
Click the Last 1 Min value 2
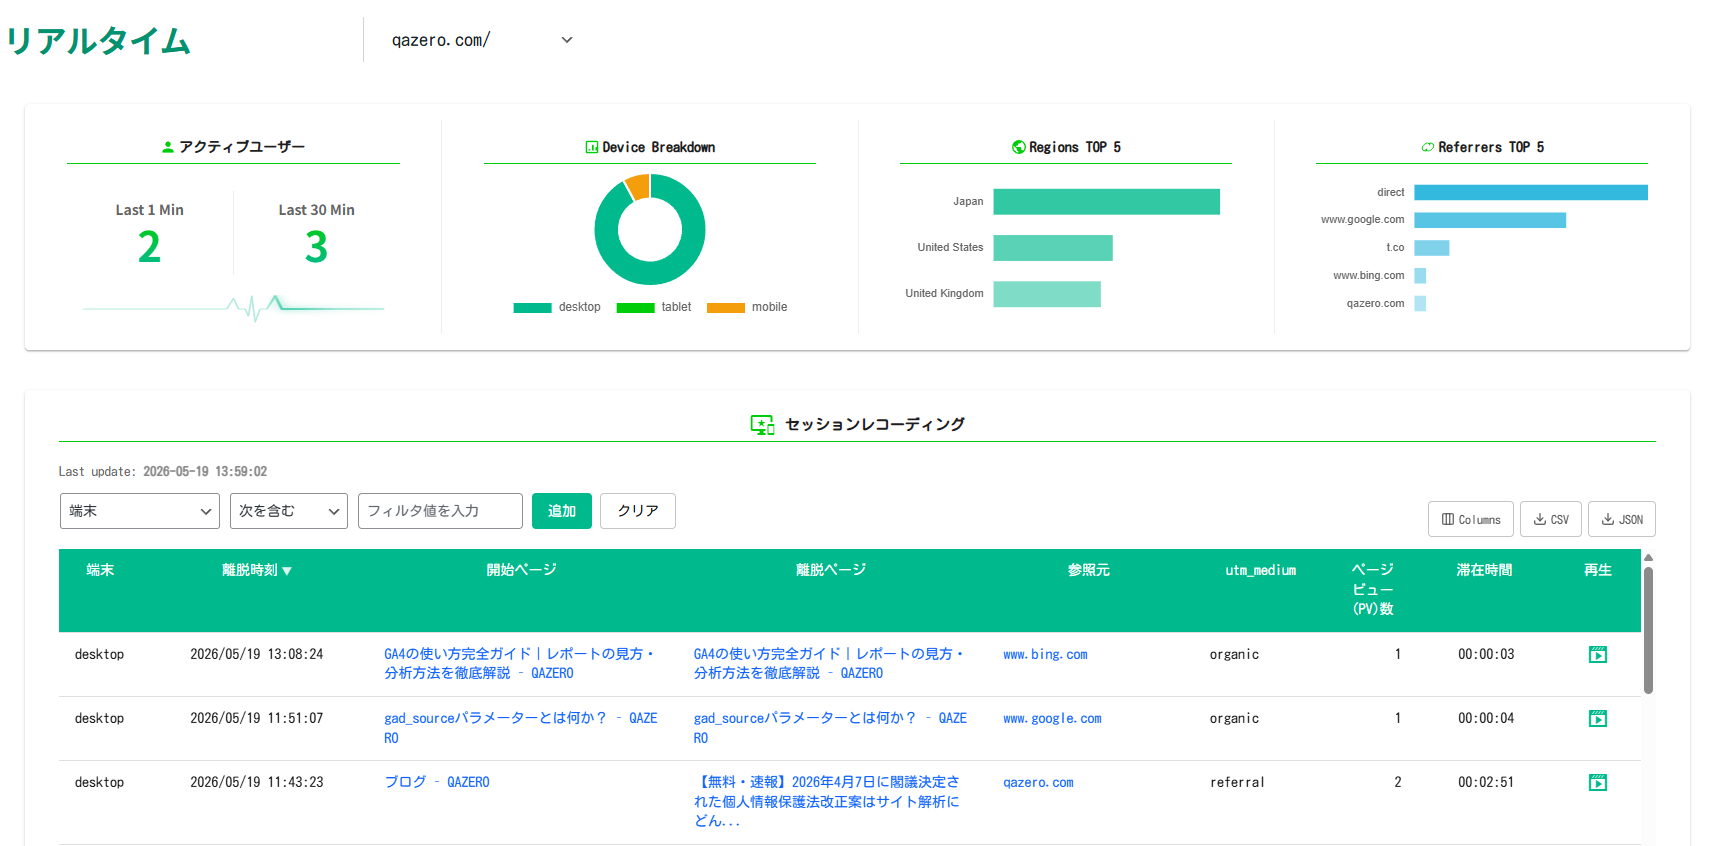(x=149, y=247)
